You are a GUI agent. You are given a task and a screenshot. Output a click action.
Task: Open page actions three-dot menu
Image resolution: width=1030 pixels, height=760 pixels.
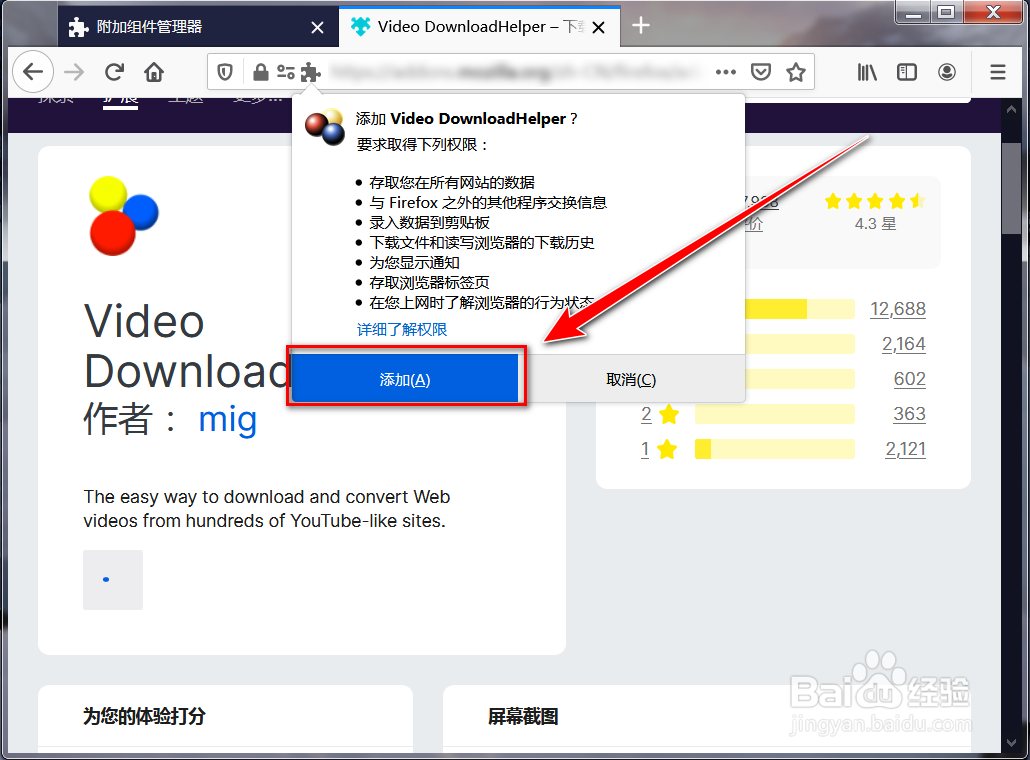tap(726, 72)
